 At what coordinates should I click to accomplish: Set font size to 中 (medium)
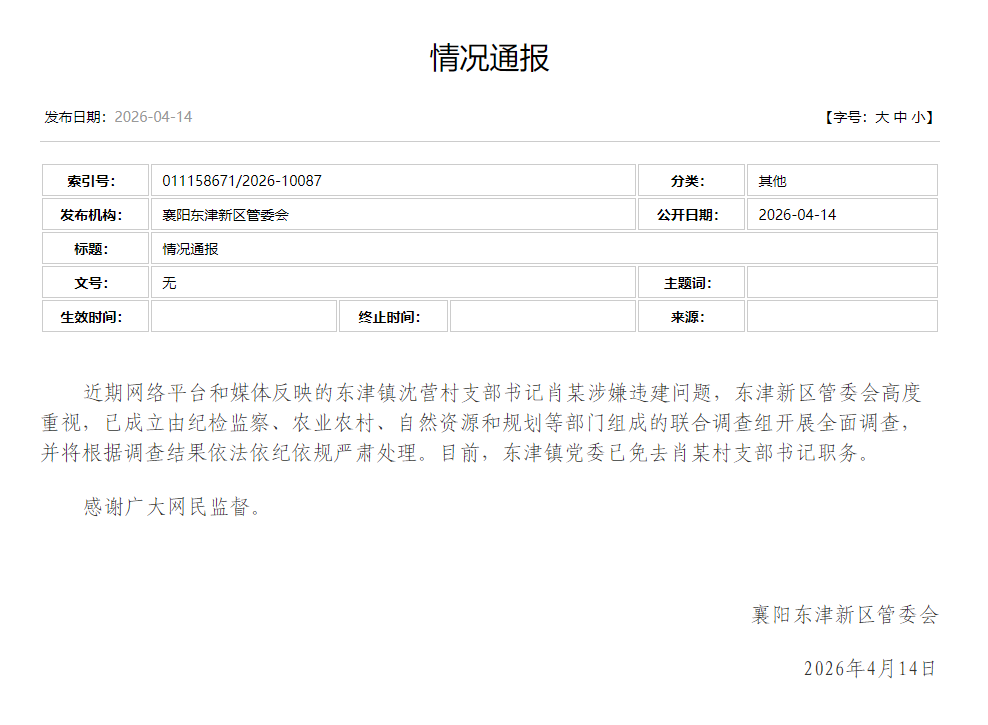900,117
